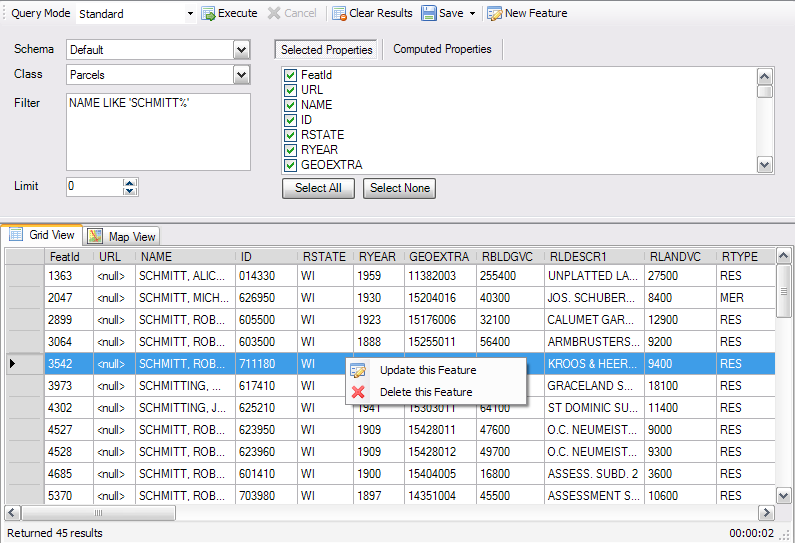Click the Execute run icon
The image size is (795, 543).
(x=208, y=14)
